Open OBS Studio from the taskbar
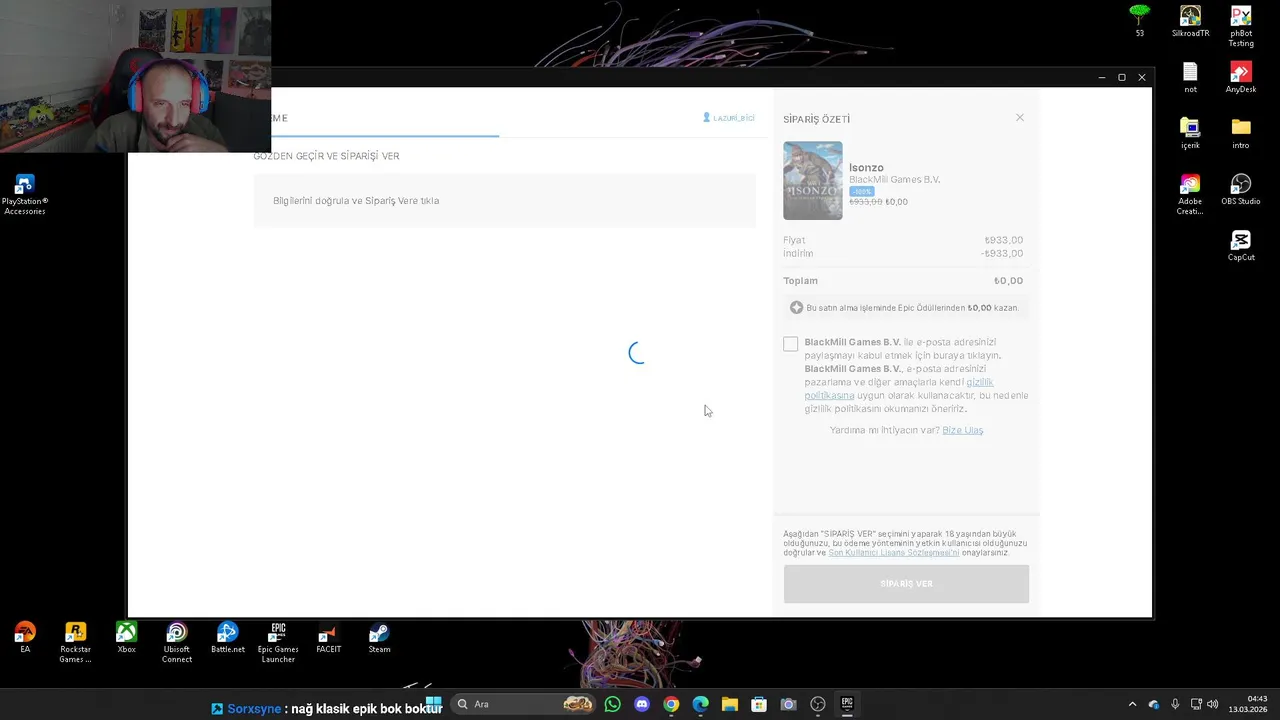The width and height of the screenshot is (1280, 720). (x=818, y=704)
